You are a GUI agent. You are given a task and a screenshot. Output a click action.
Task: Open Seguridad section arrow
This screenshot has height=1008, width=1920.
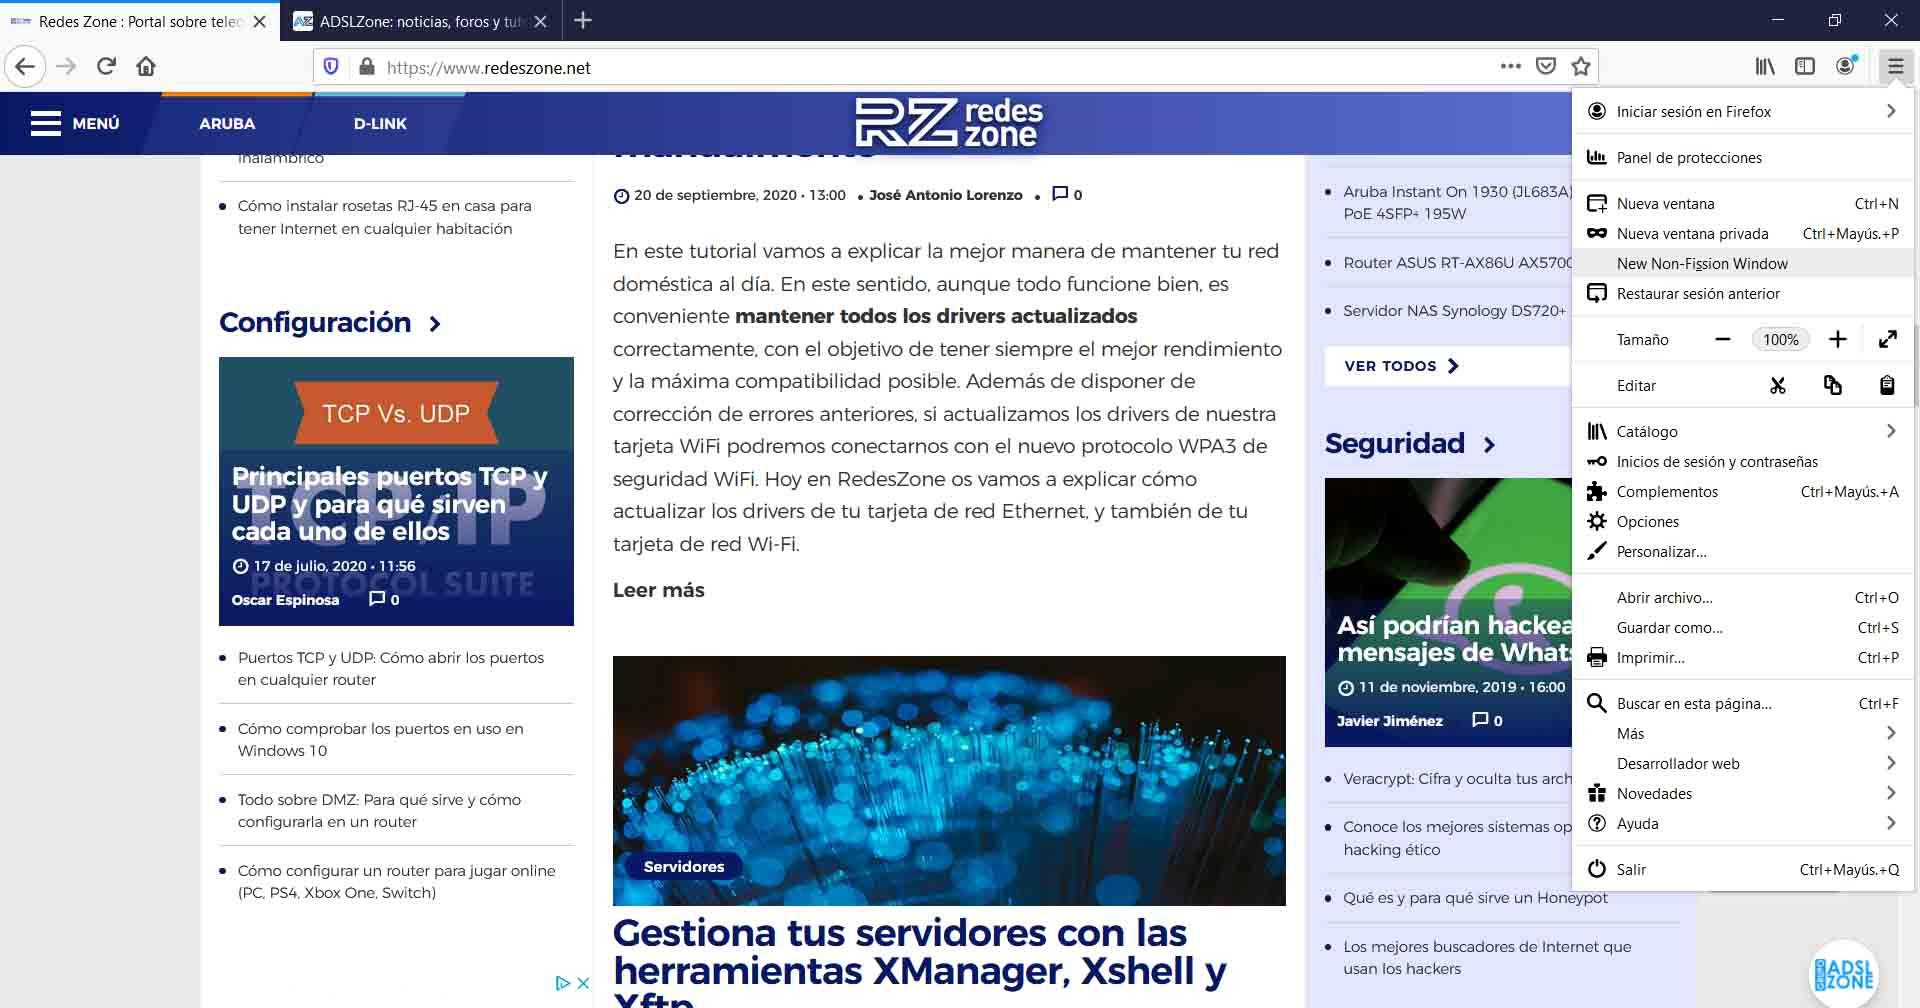tap(1489, 445)
